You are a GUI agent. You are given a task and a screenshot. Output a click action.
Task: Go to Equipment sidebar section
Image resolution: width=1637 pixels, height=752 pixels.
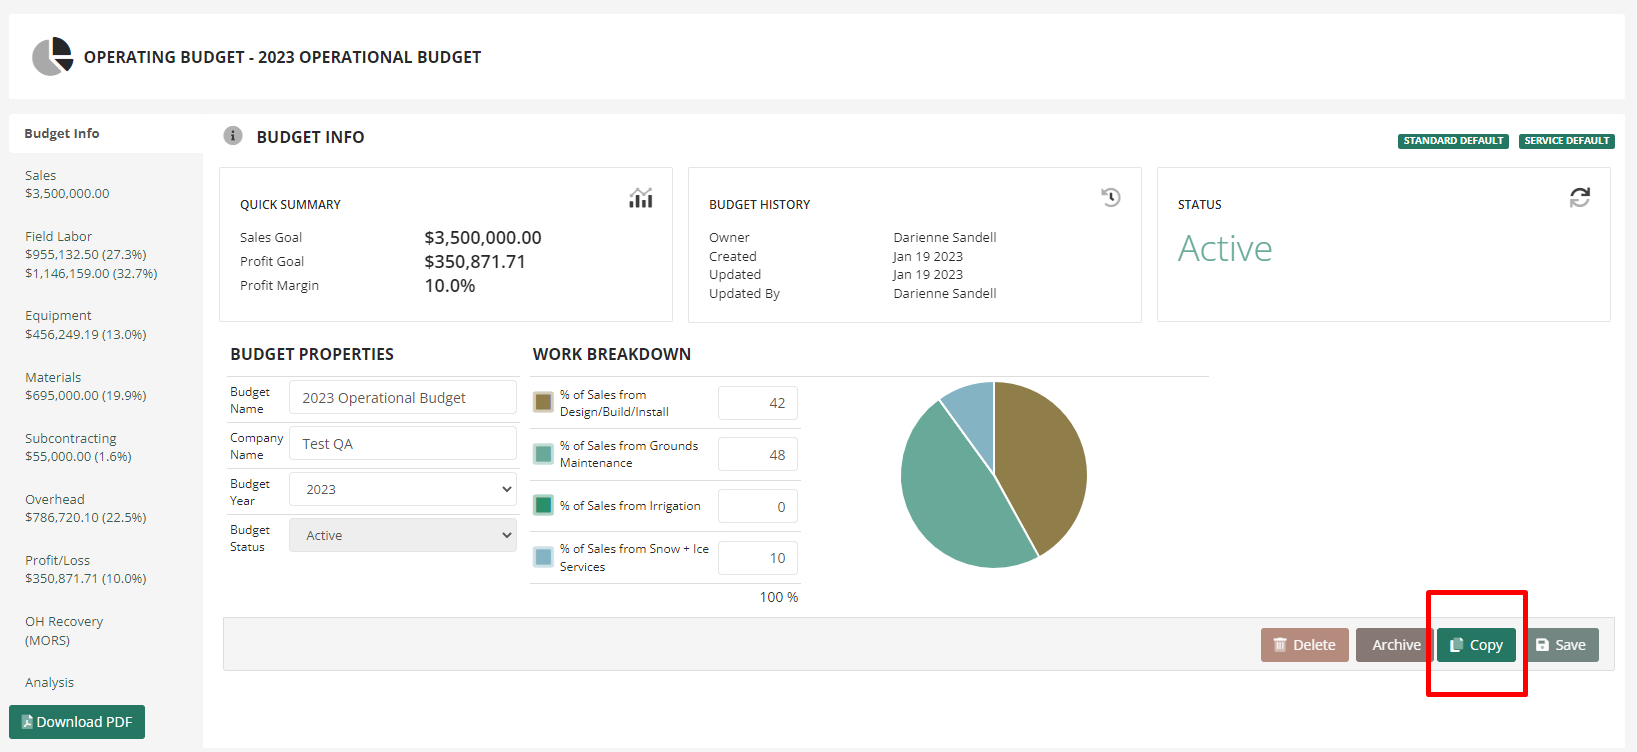85,325
